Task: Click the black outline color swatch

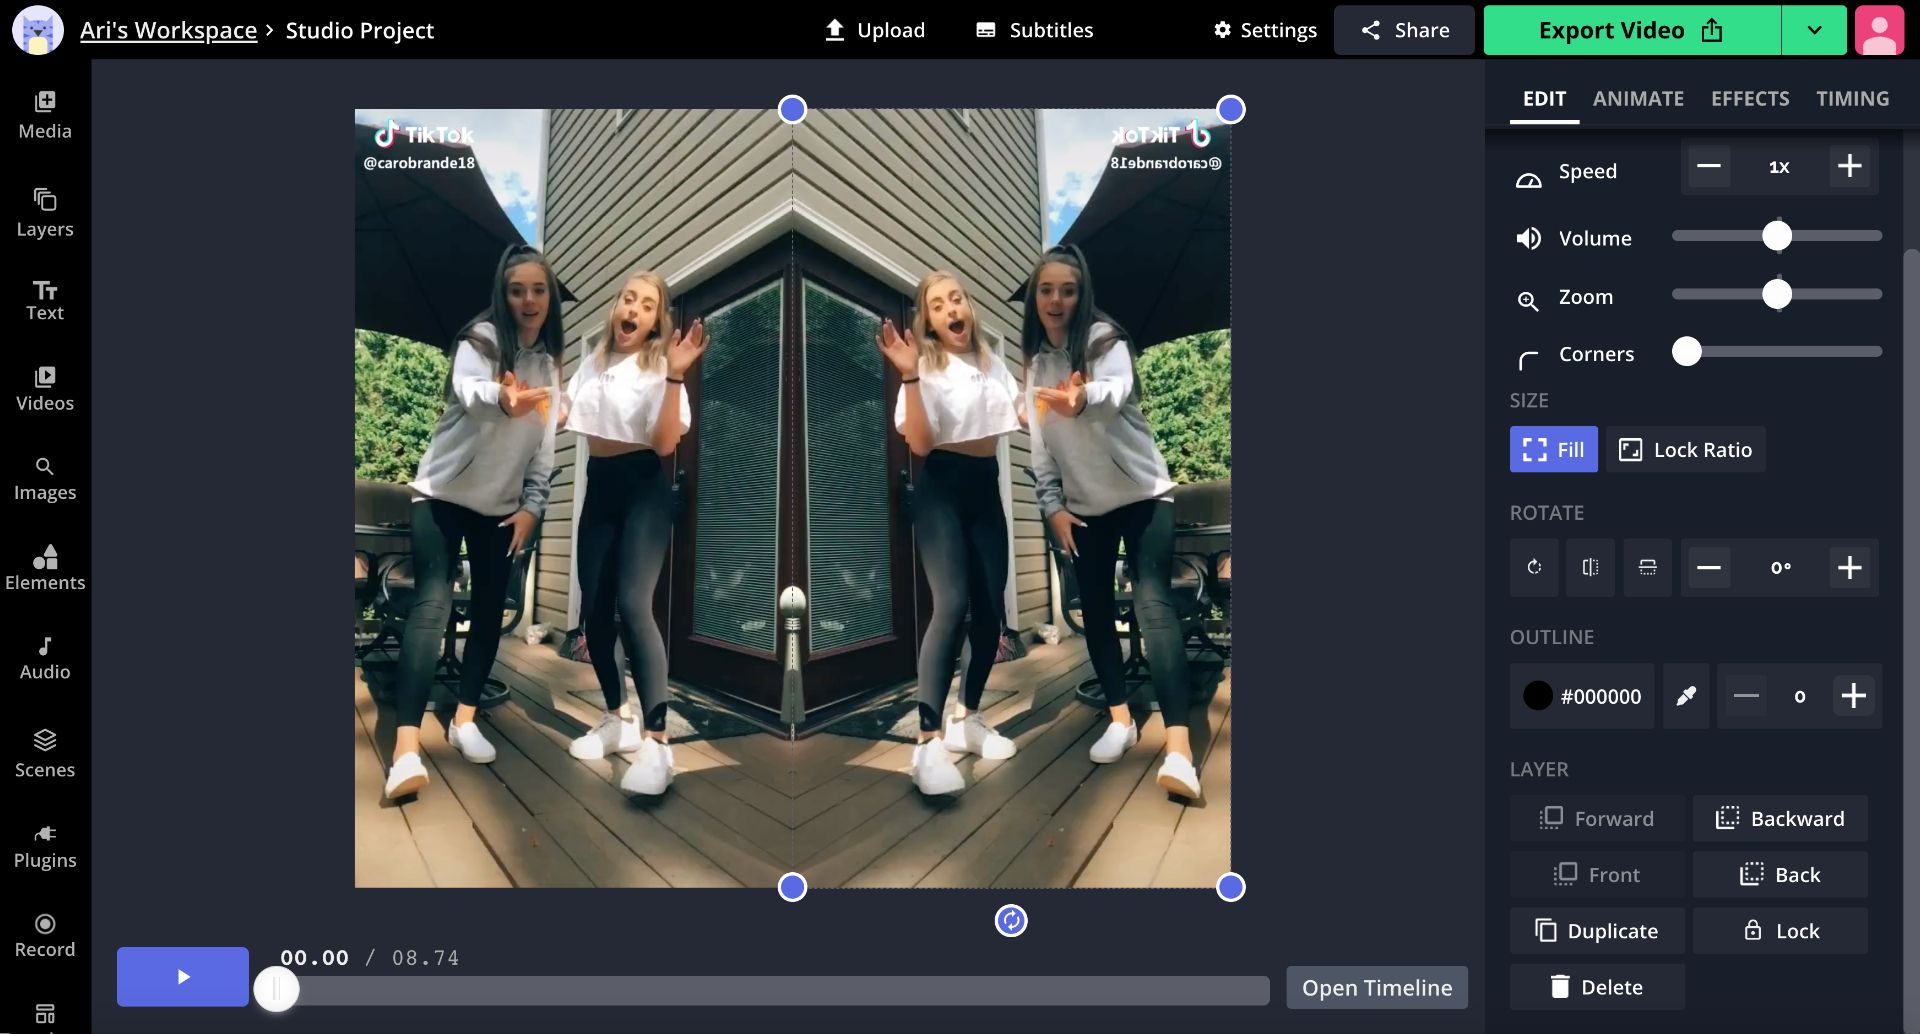Action: (1538, 696)
